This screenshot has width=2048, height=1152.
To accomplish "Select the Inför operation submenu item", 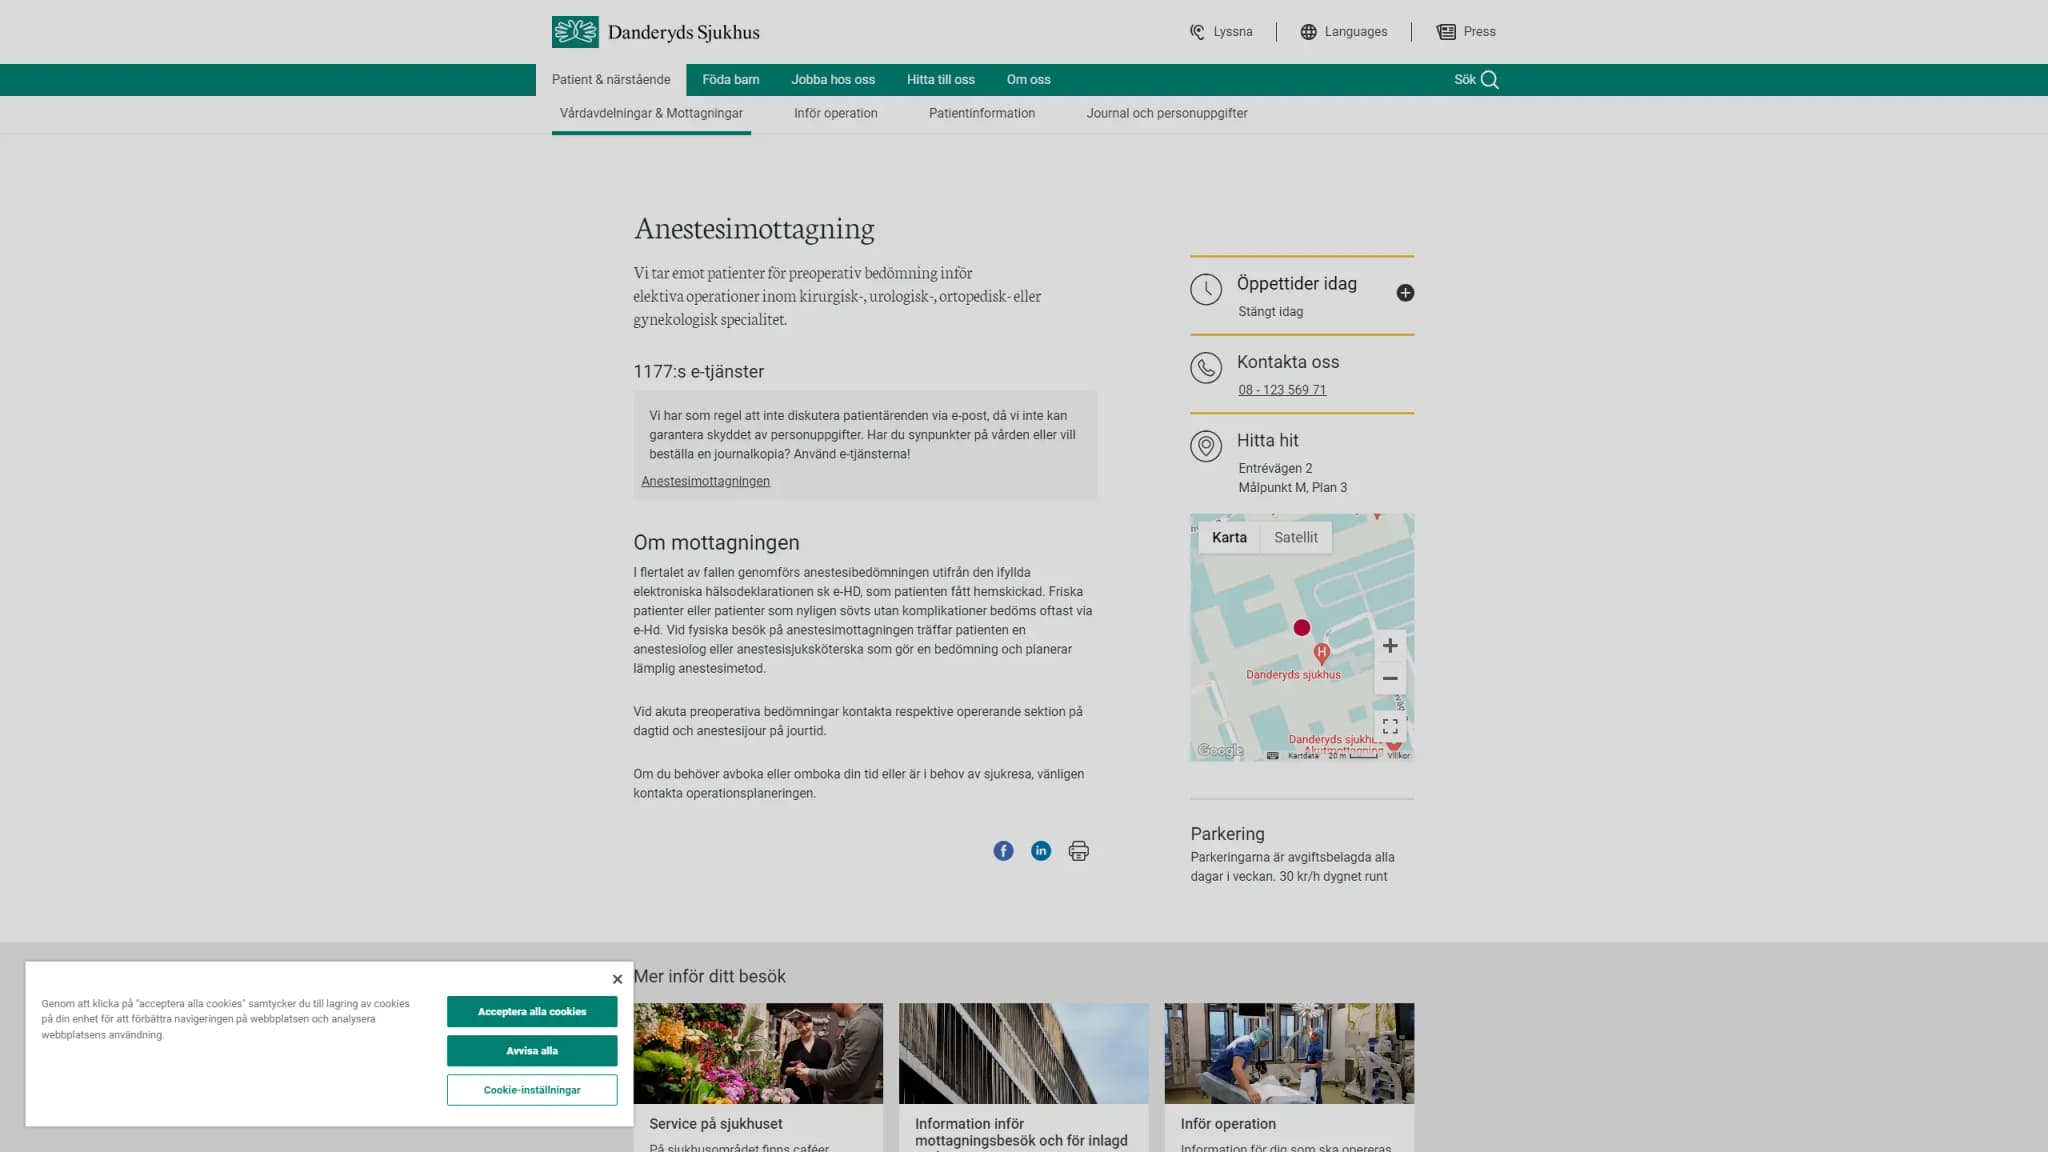I will pyautogui.click(x=836, y=114).
